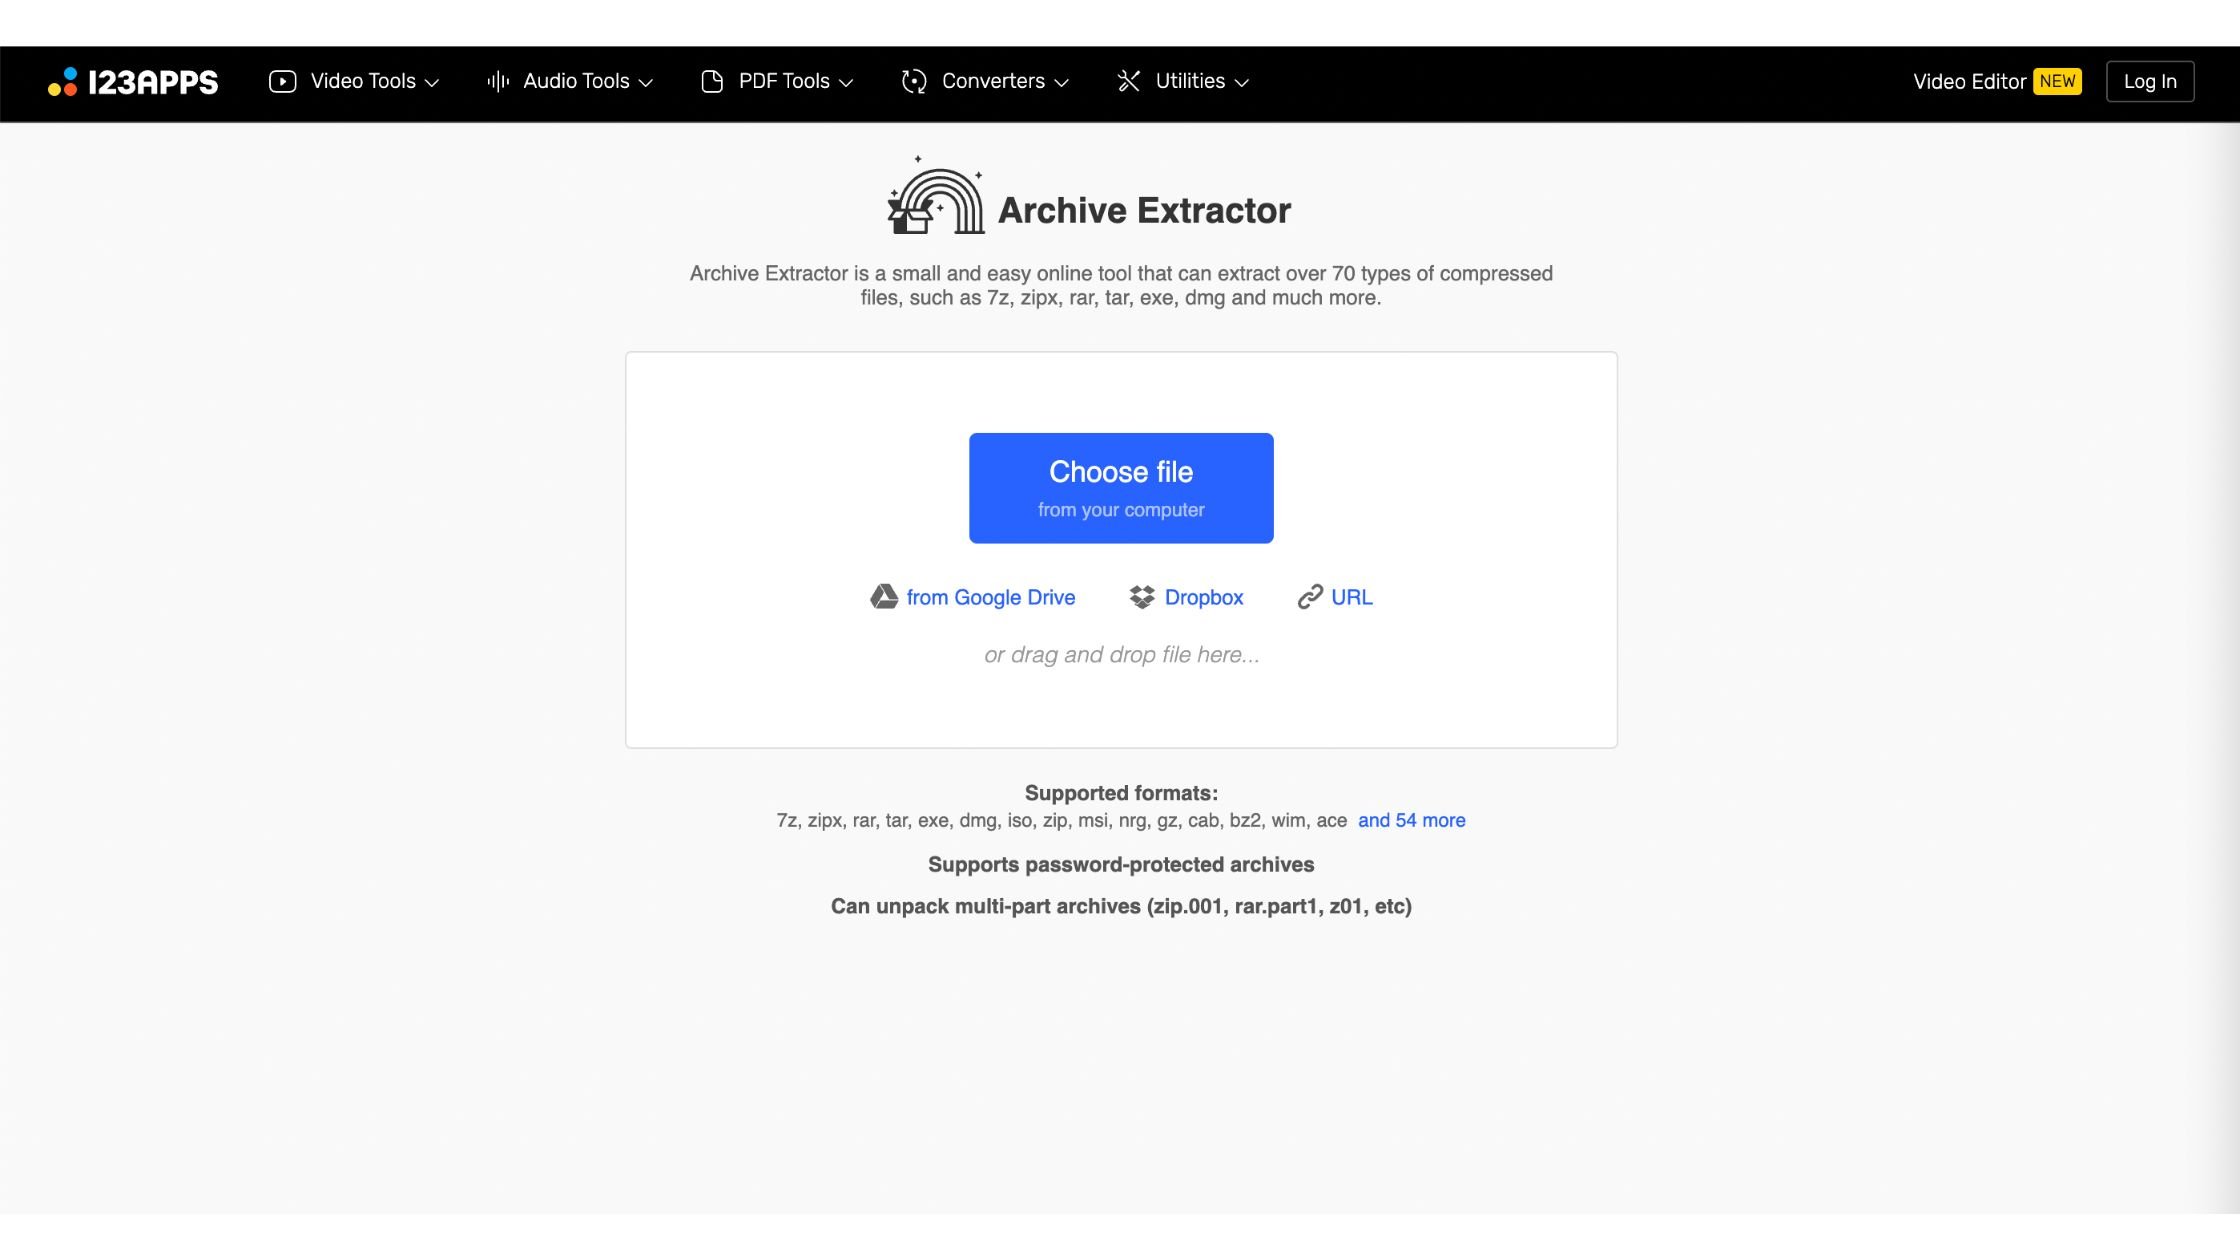Select Utilities menu item
The image size is (2240, 1260).
pyautogui.click(x=1183, y=80)
